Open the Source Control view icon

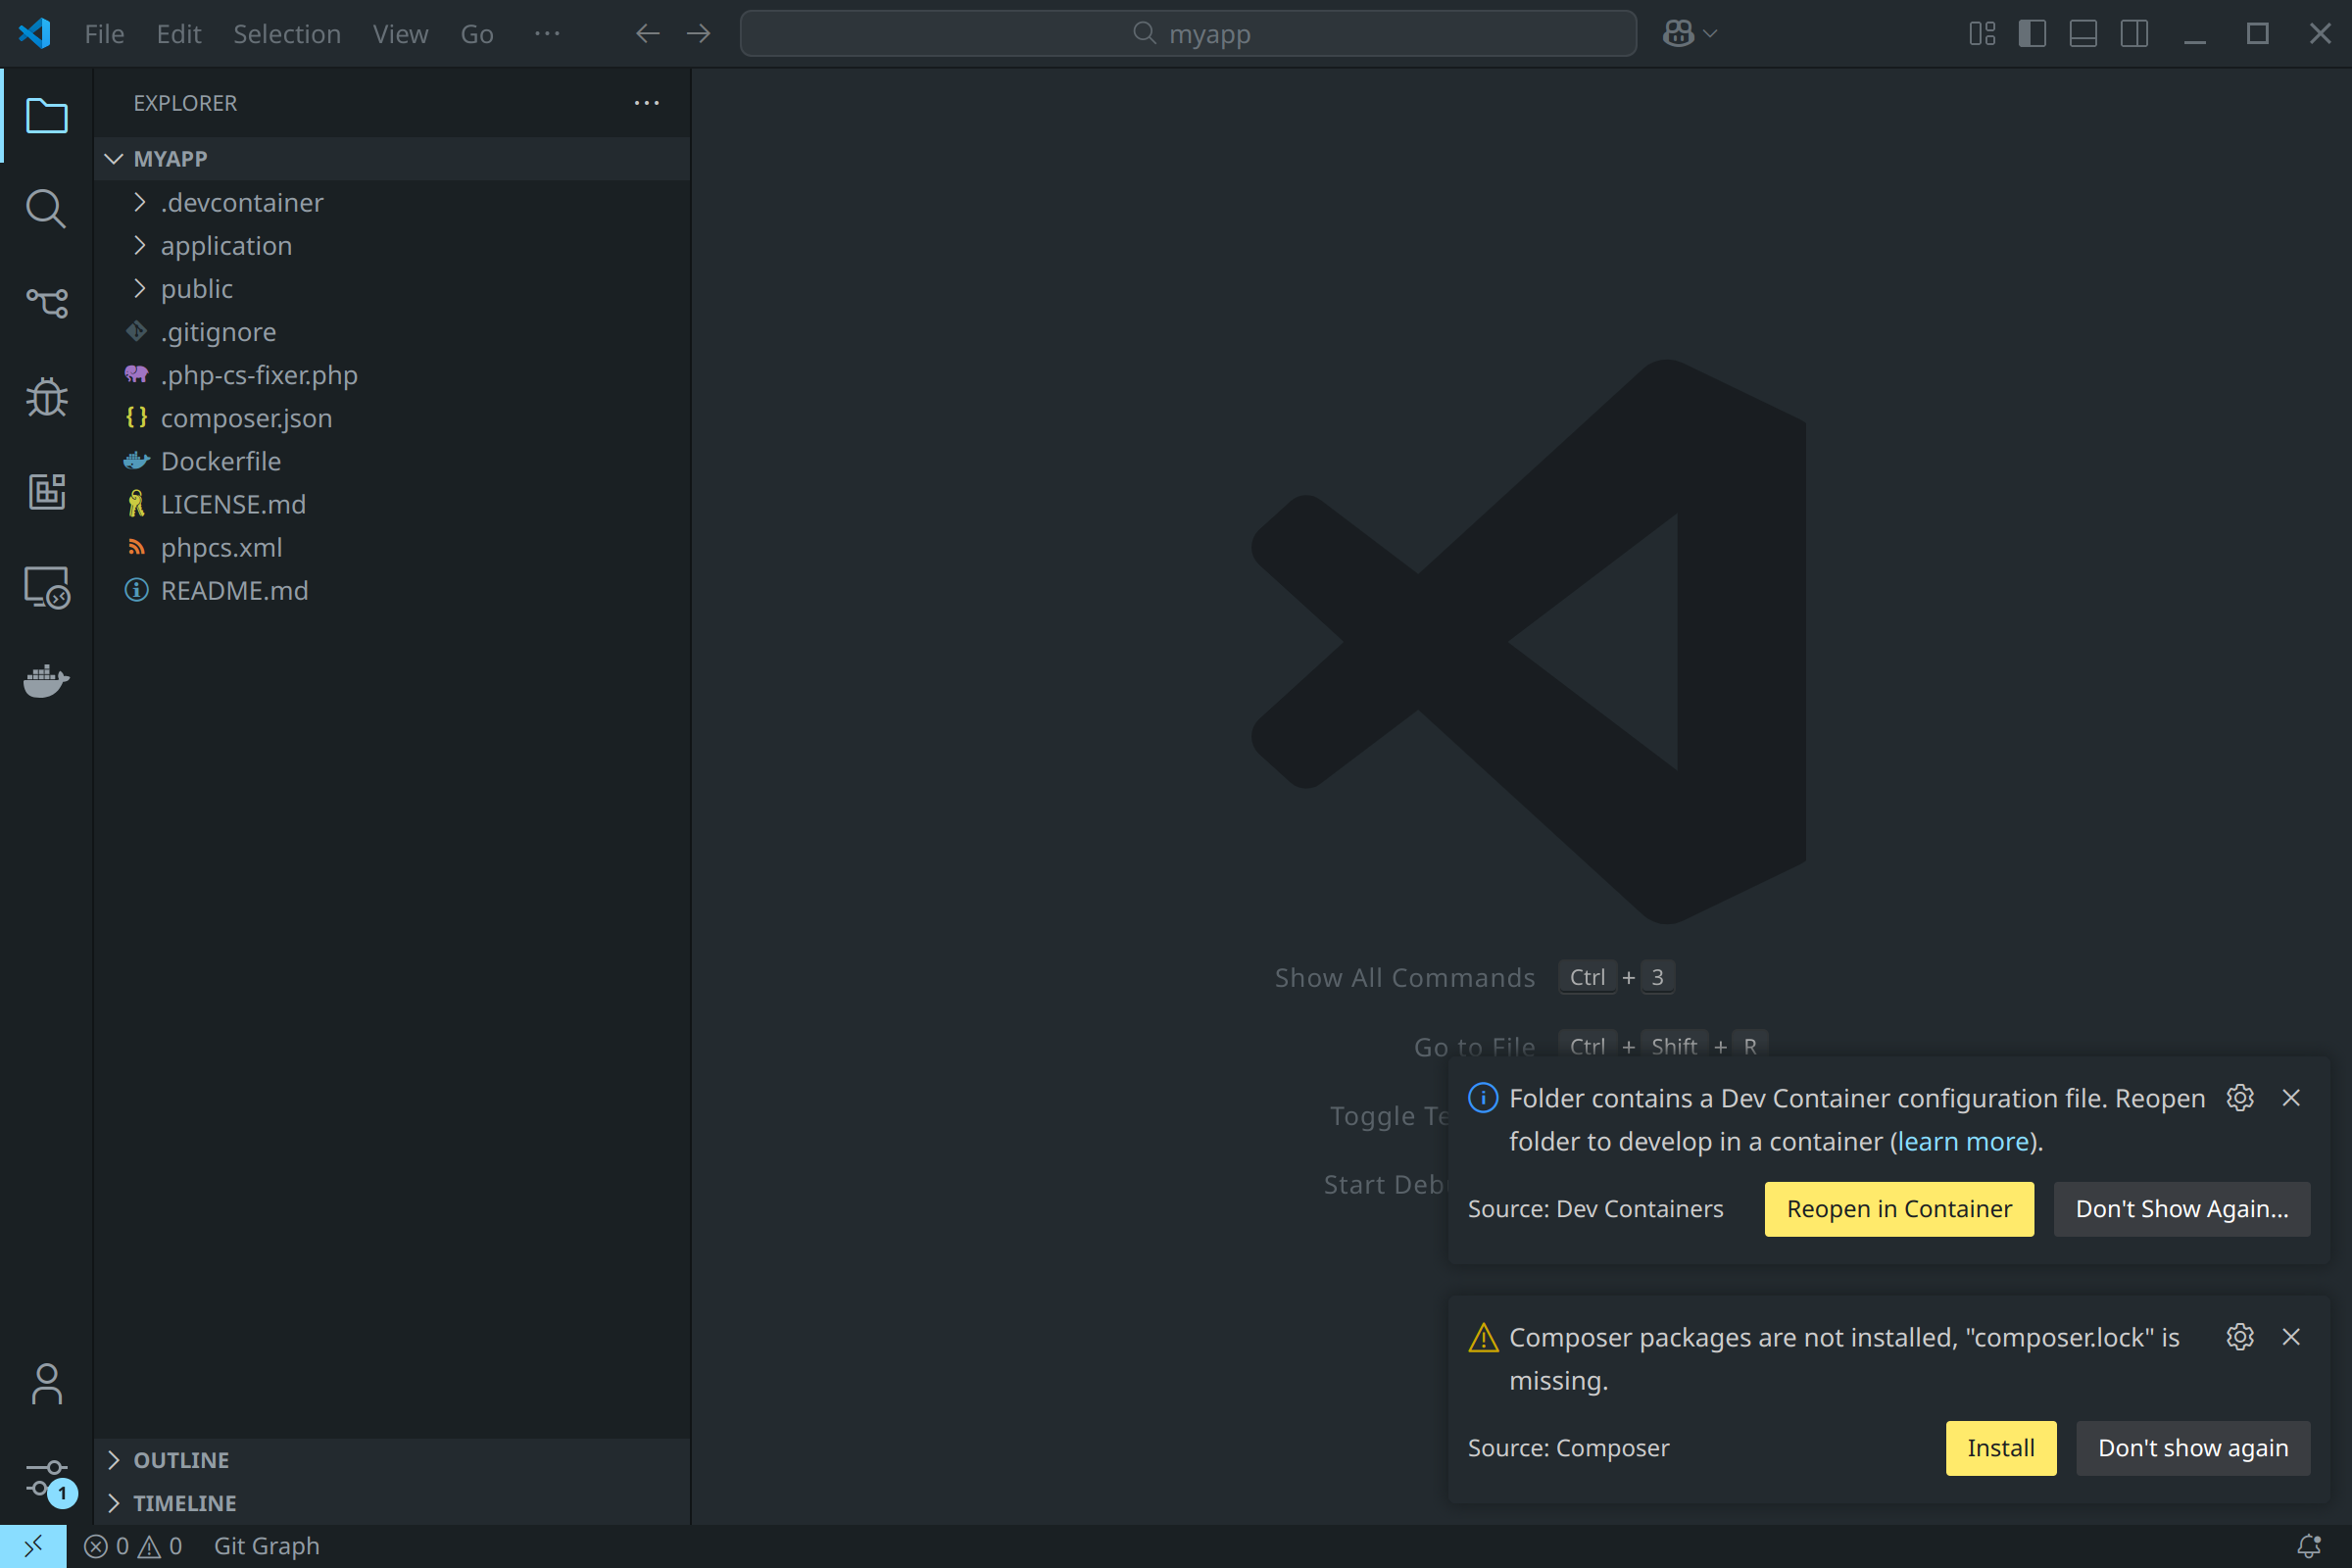pos(46,302)
